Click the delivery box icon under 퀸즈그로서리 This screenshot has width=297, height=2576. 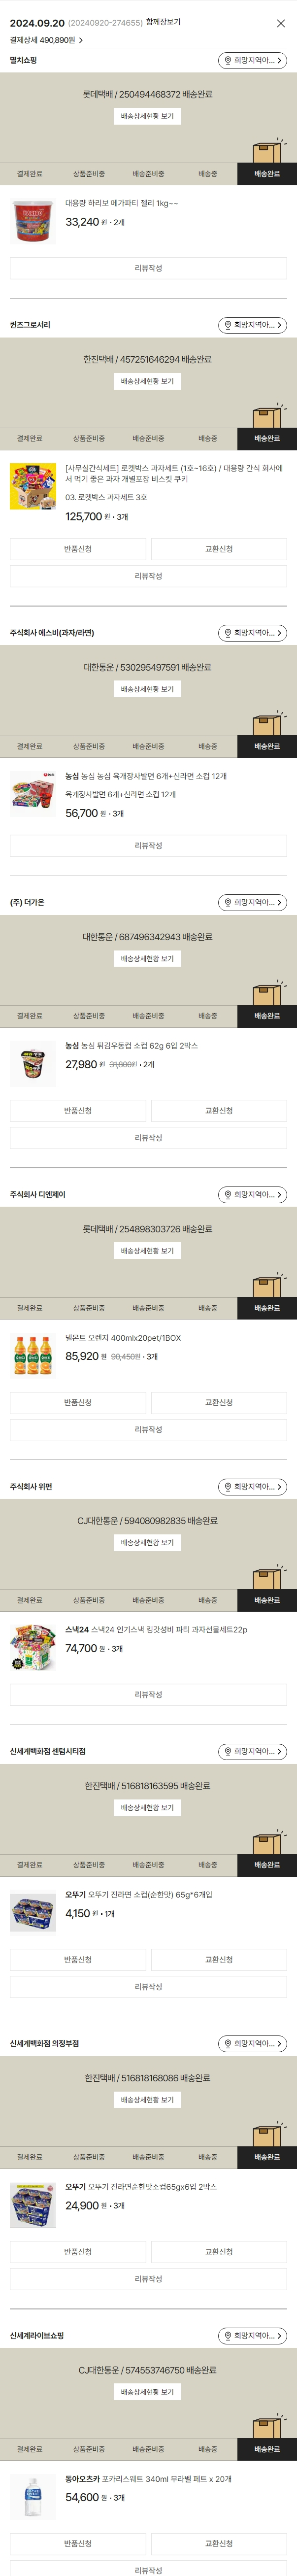pyautogui.click(x=266, y=416)
